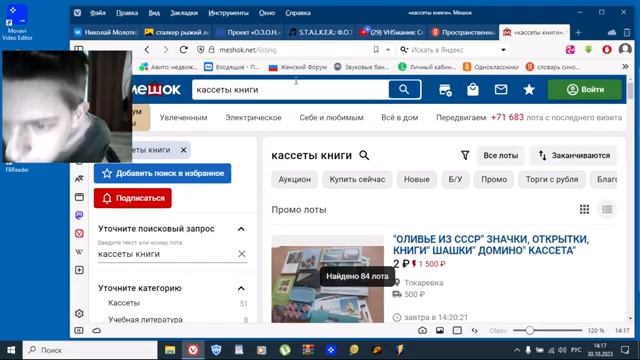Open the translate panel icon in sidebar
This screenshot has height=360, width=640.
79,178
